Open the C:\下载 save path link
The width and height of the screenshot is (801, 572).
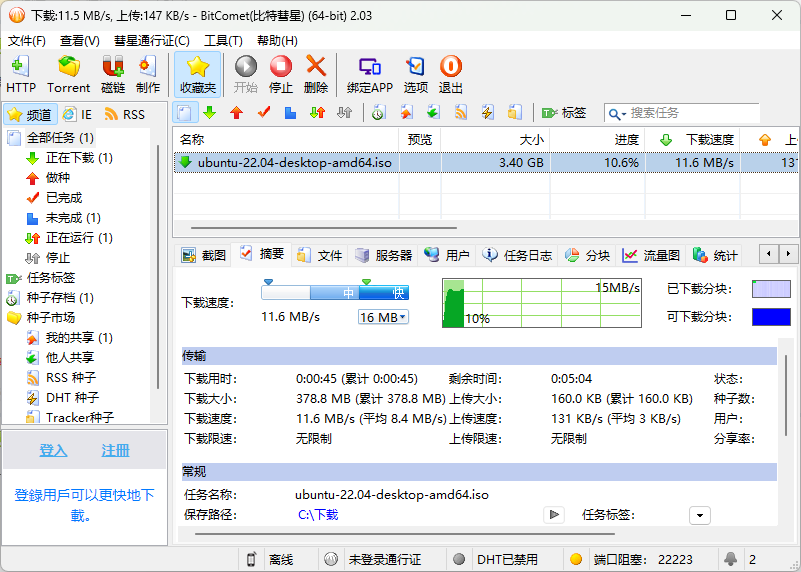318,514
